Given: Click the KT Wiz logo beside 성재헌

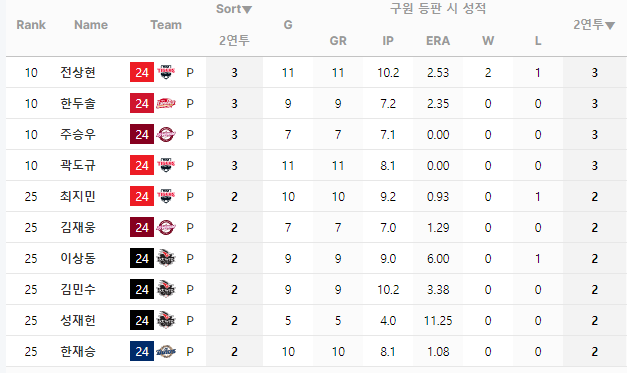Looking at the screenshot, I should (166, 320).
